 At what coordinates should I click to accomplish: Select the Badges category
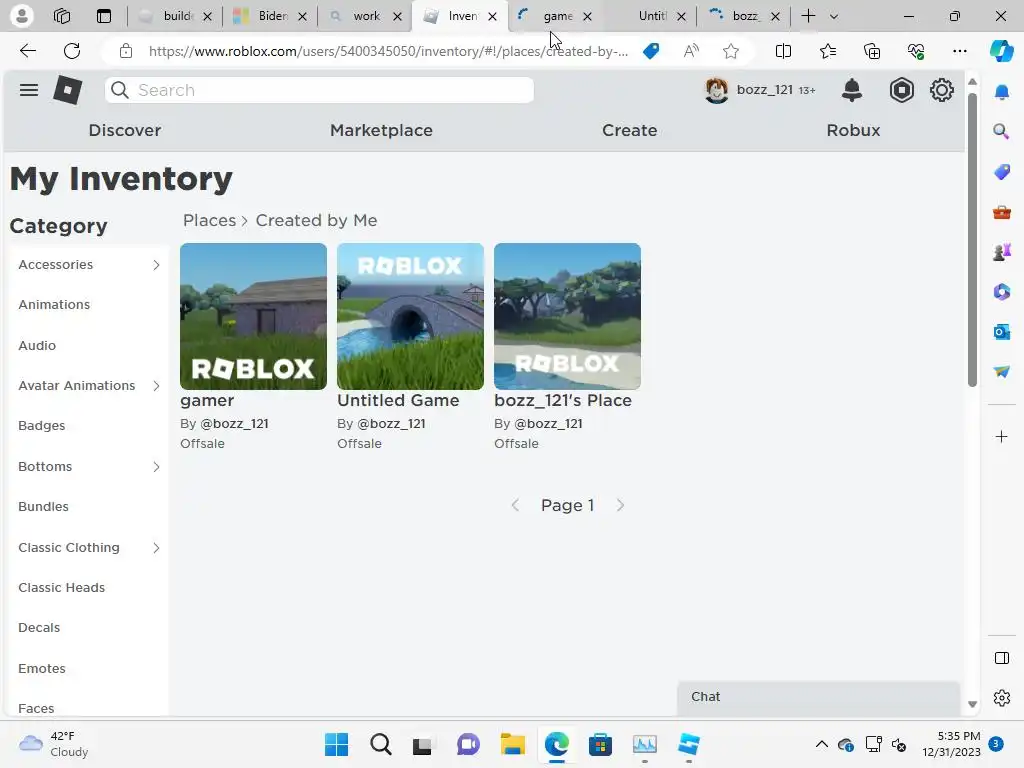(x=42, y=425)
